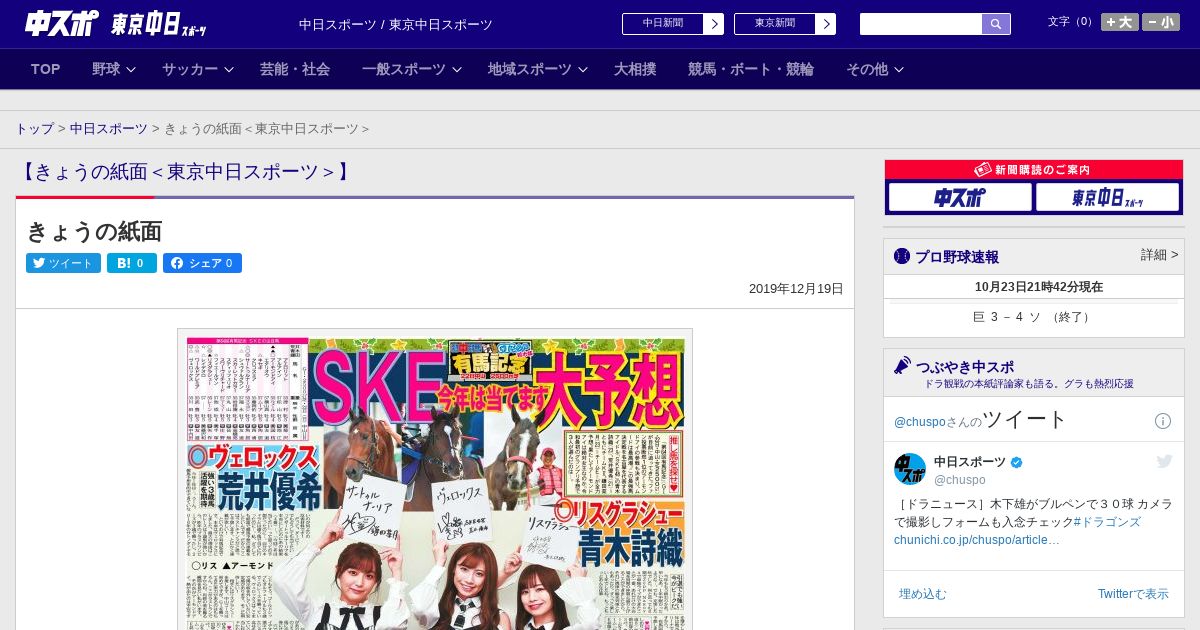The image size is (1200, 630).
Task: Click the arrow beside 東京新聞
Action: click(x=826, y=24)
